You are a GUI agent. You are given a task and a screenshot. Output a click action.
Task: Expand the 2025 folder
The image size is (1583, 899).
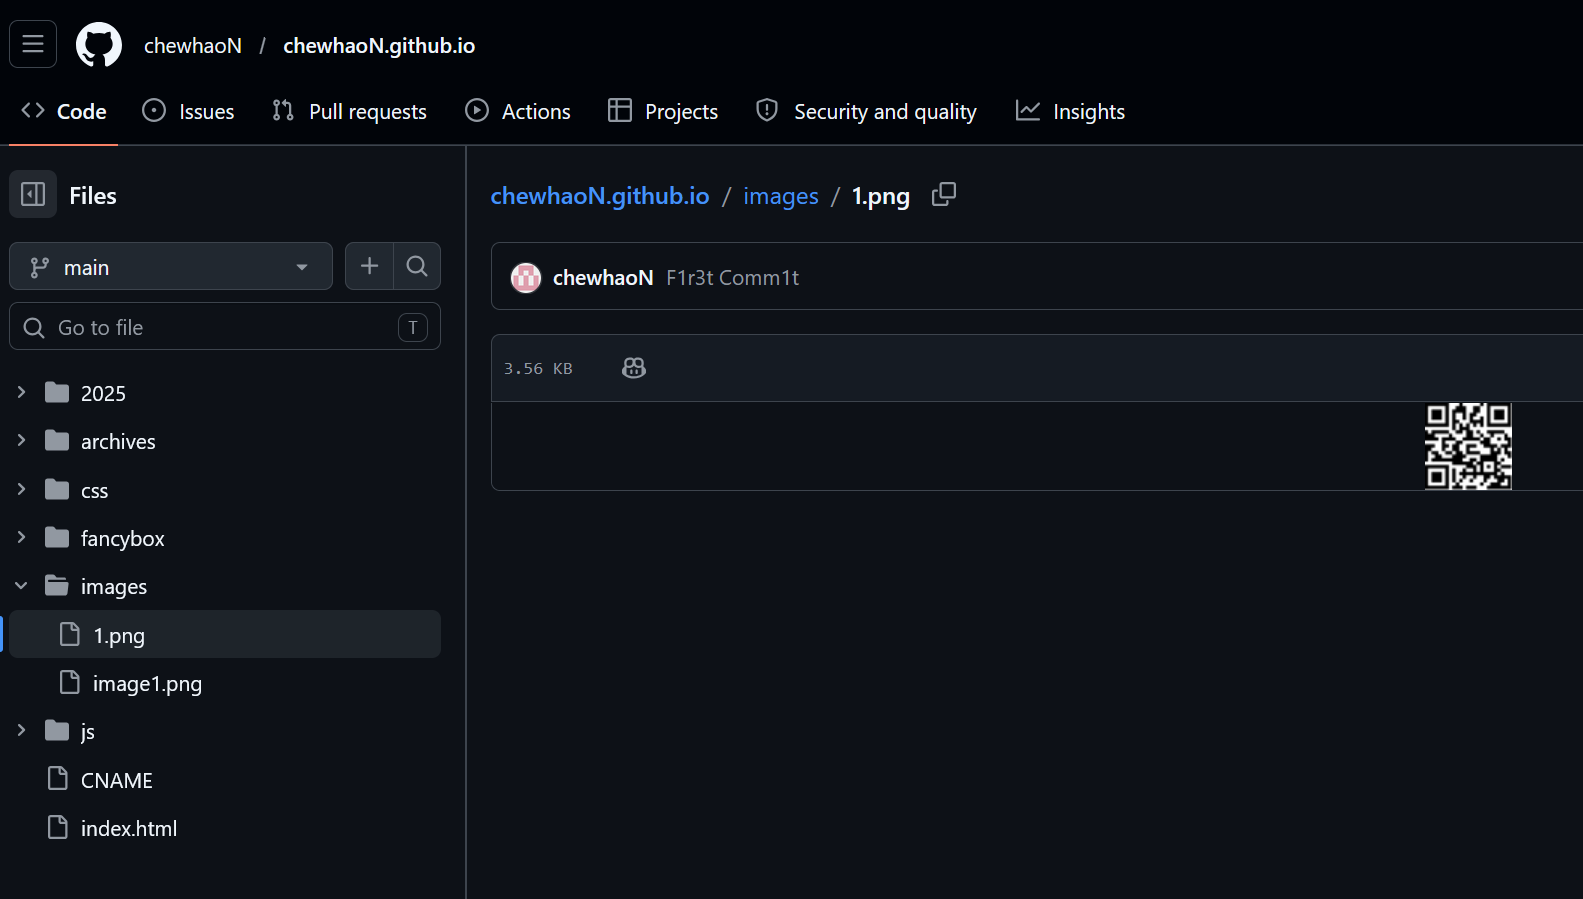pyautogui.click(x=21, y=392)
